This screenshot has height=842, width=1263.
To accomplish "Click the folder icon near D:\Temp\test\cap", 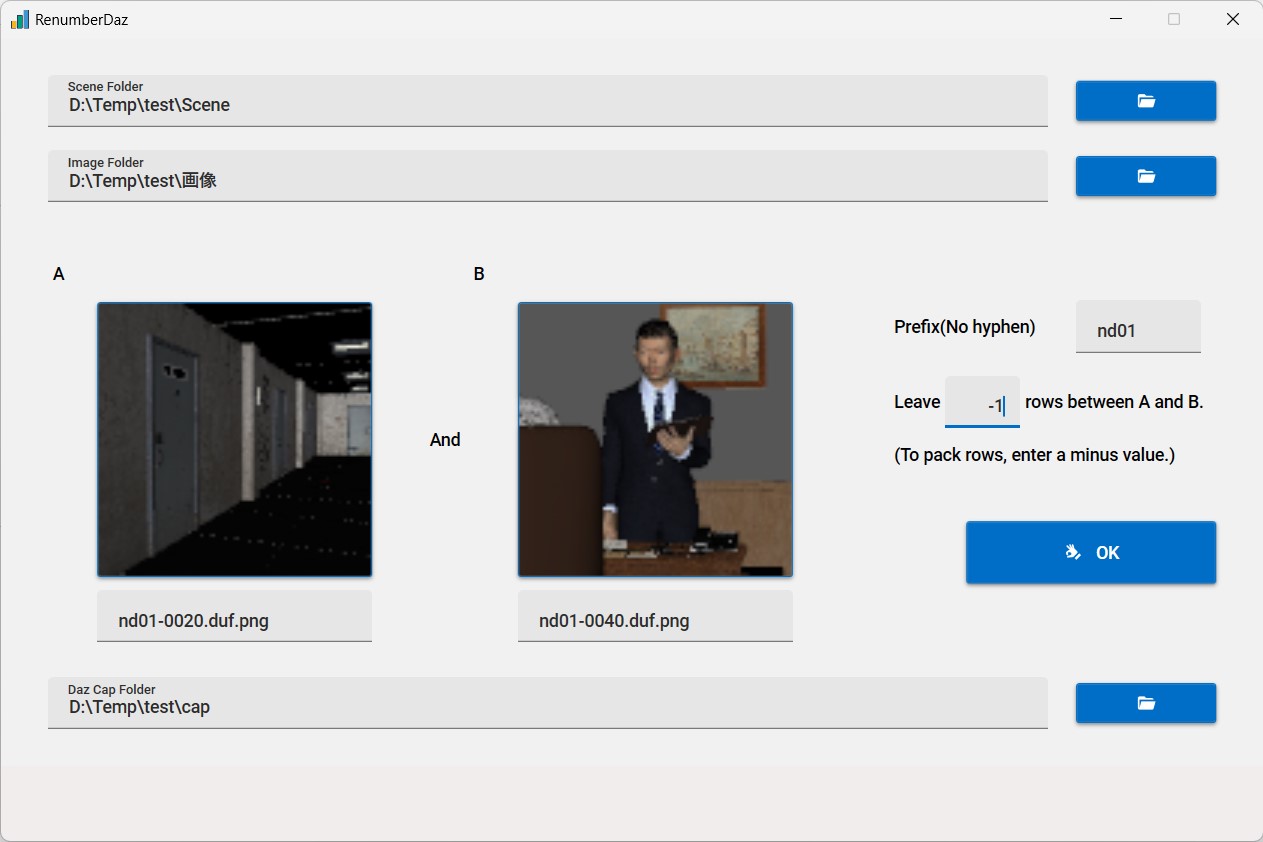I will [1145, 702].
